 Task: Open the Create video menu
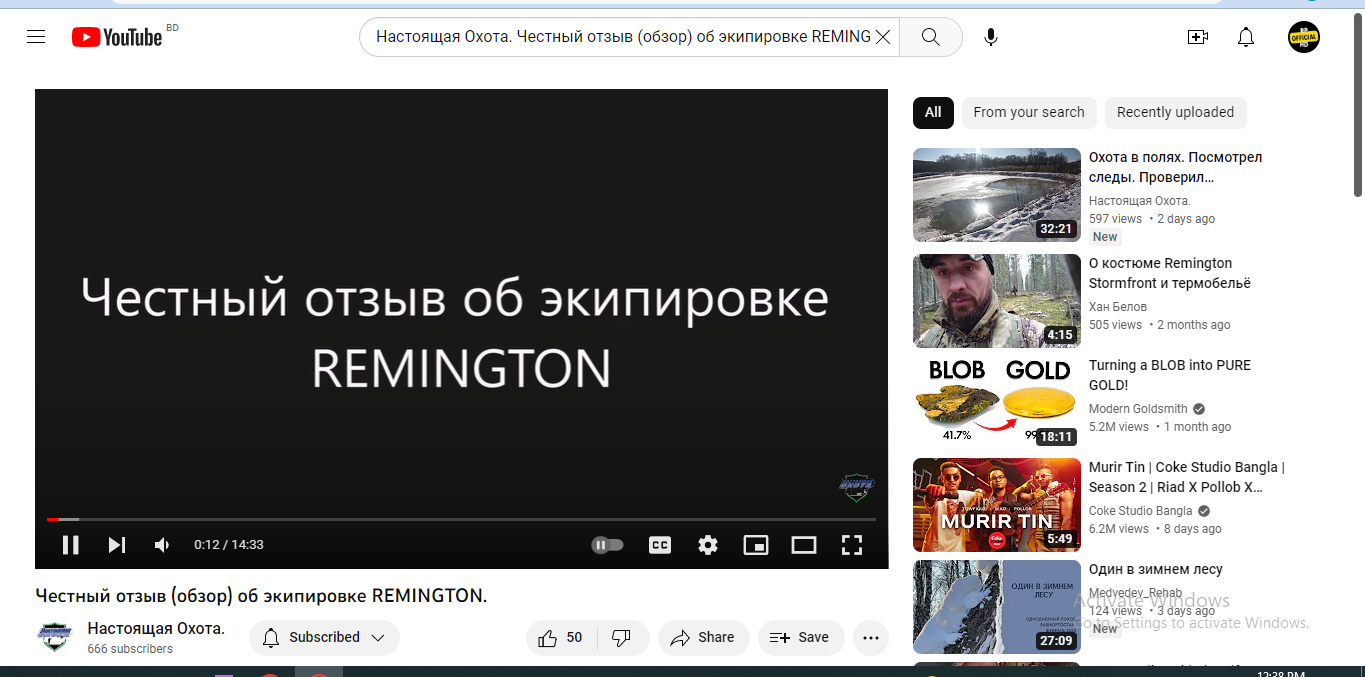1197,37
